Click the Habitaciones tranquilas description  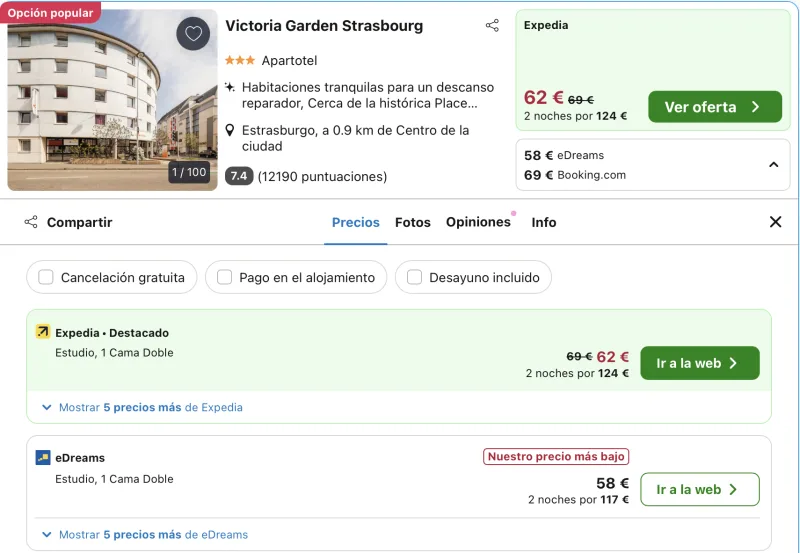pos(368,95)
